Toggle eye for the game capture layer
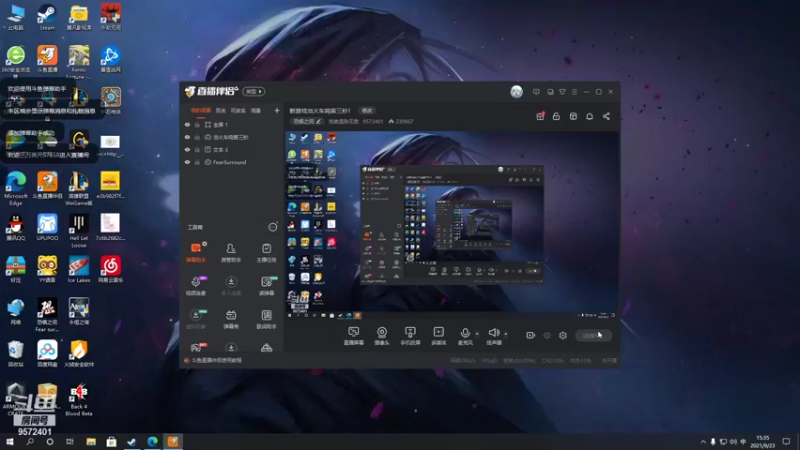The height and width of the screenshot is (450, 800). [187, 137]
